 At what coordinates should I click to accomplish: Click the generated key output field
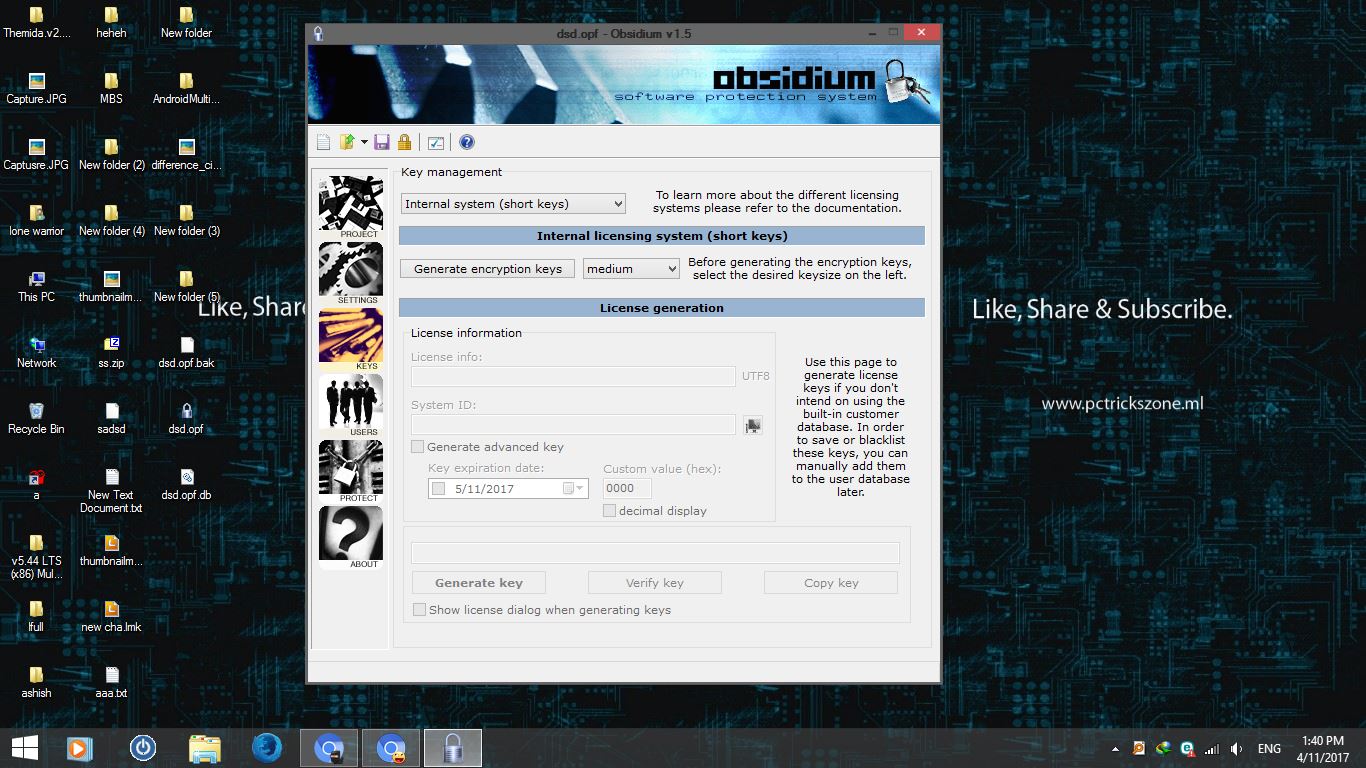tap(655, 553)
